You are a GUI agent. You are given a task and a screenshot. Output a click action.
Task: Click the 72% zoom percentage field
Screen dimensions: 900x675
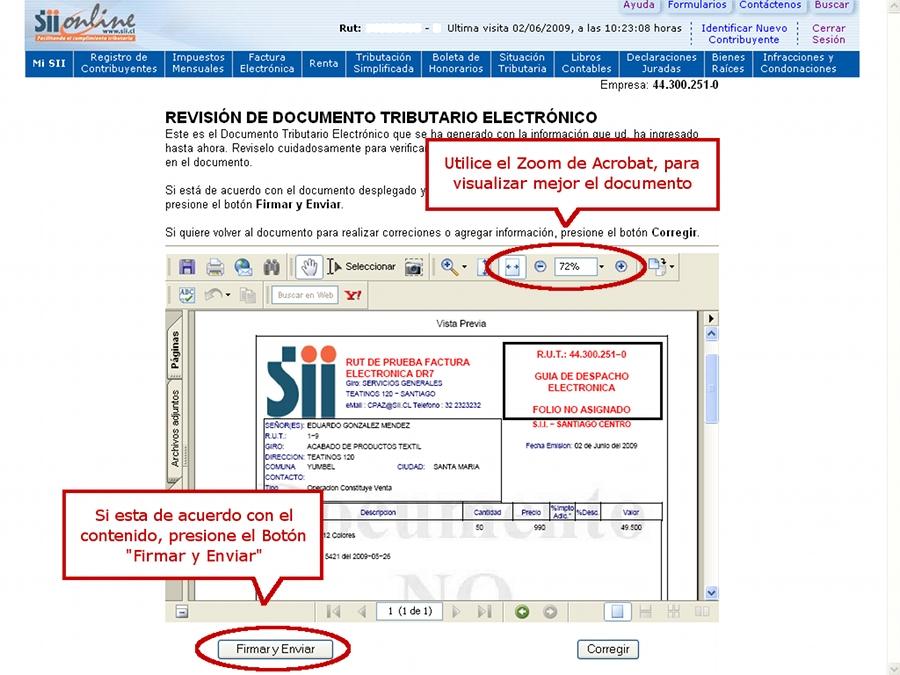point(575,266)
